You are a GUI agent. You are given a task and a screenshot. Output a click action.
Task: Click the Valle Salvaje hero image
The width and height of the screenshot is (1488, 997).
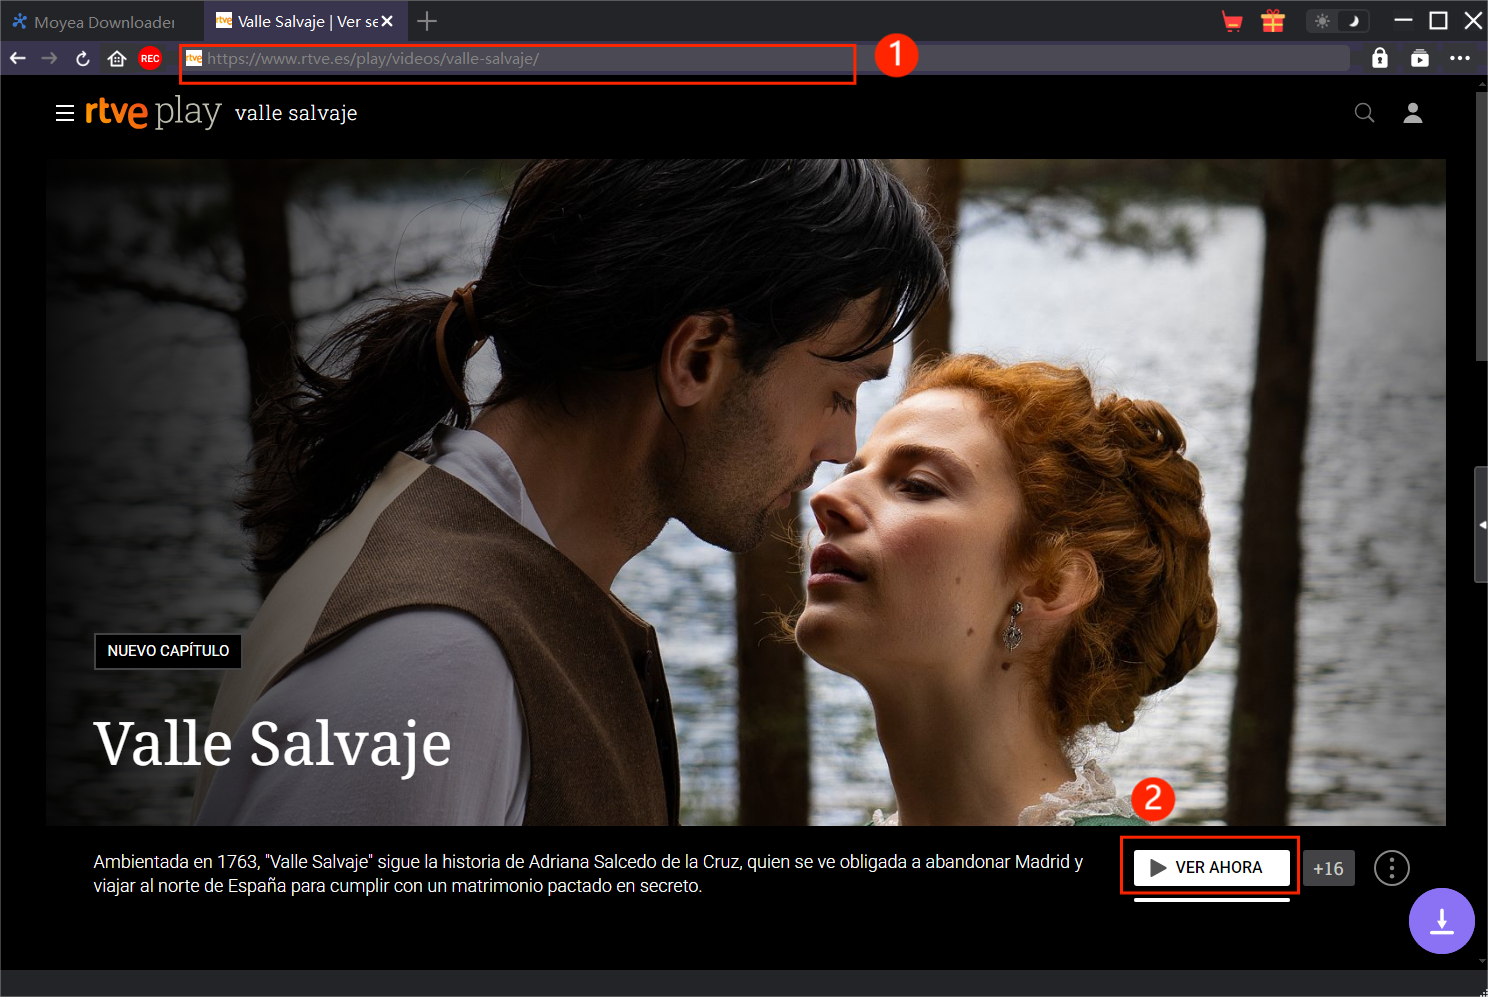746,492
